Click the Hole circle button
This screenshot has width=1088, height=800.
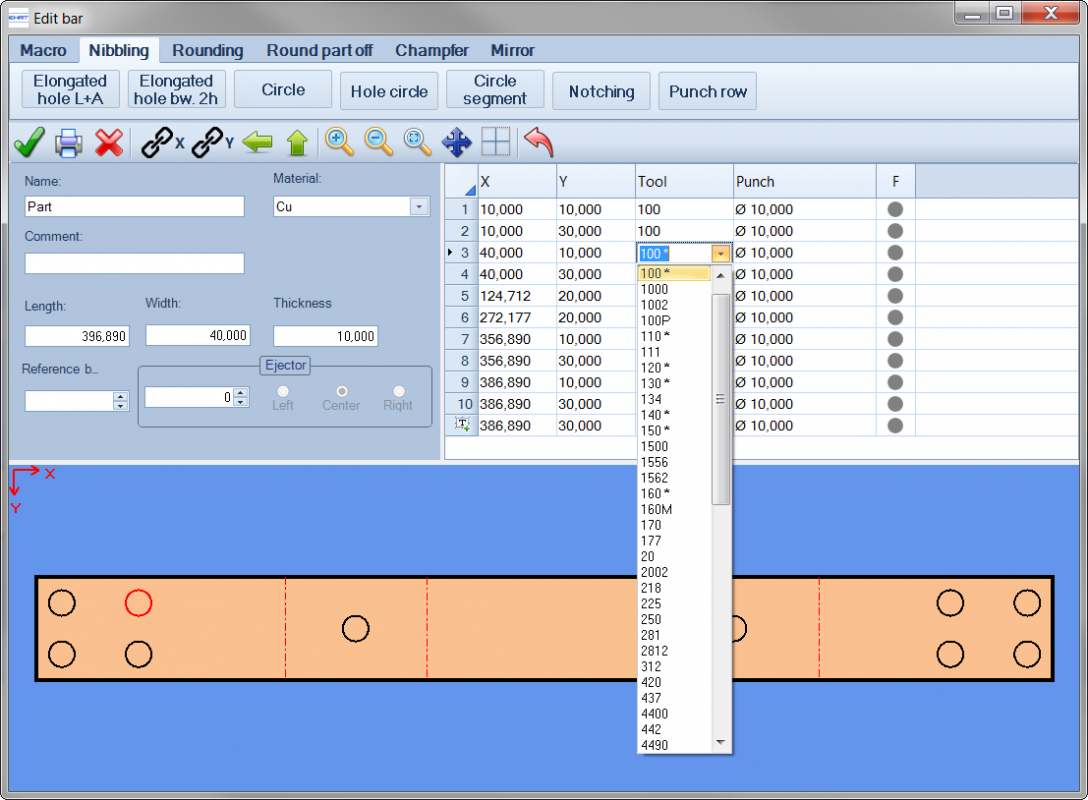[x=389, y=92]
